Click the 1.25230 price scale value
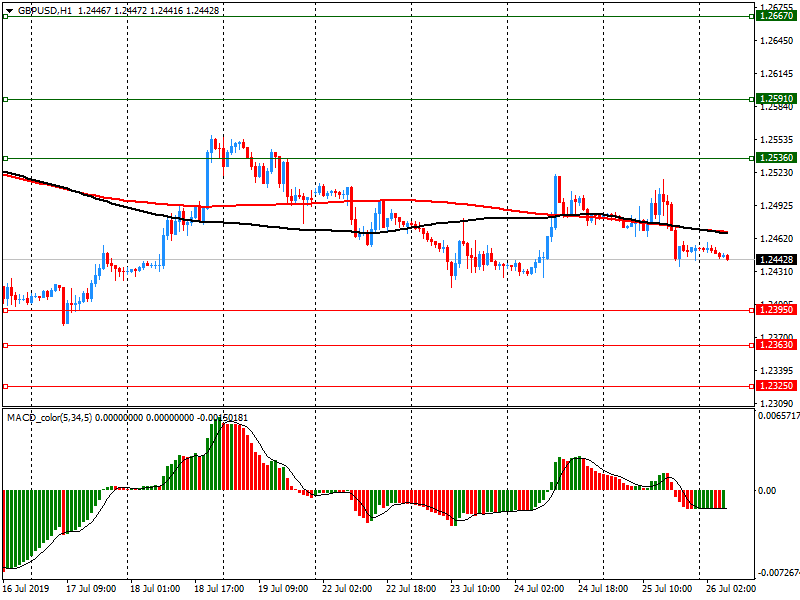Image resolution: width=800 pixels, height=600 pixels. click(x=777, y=172)
